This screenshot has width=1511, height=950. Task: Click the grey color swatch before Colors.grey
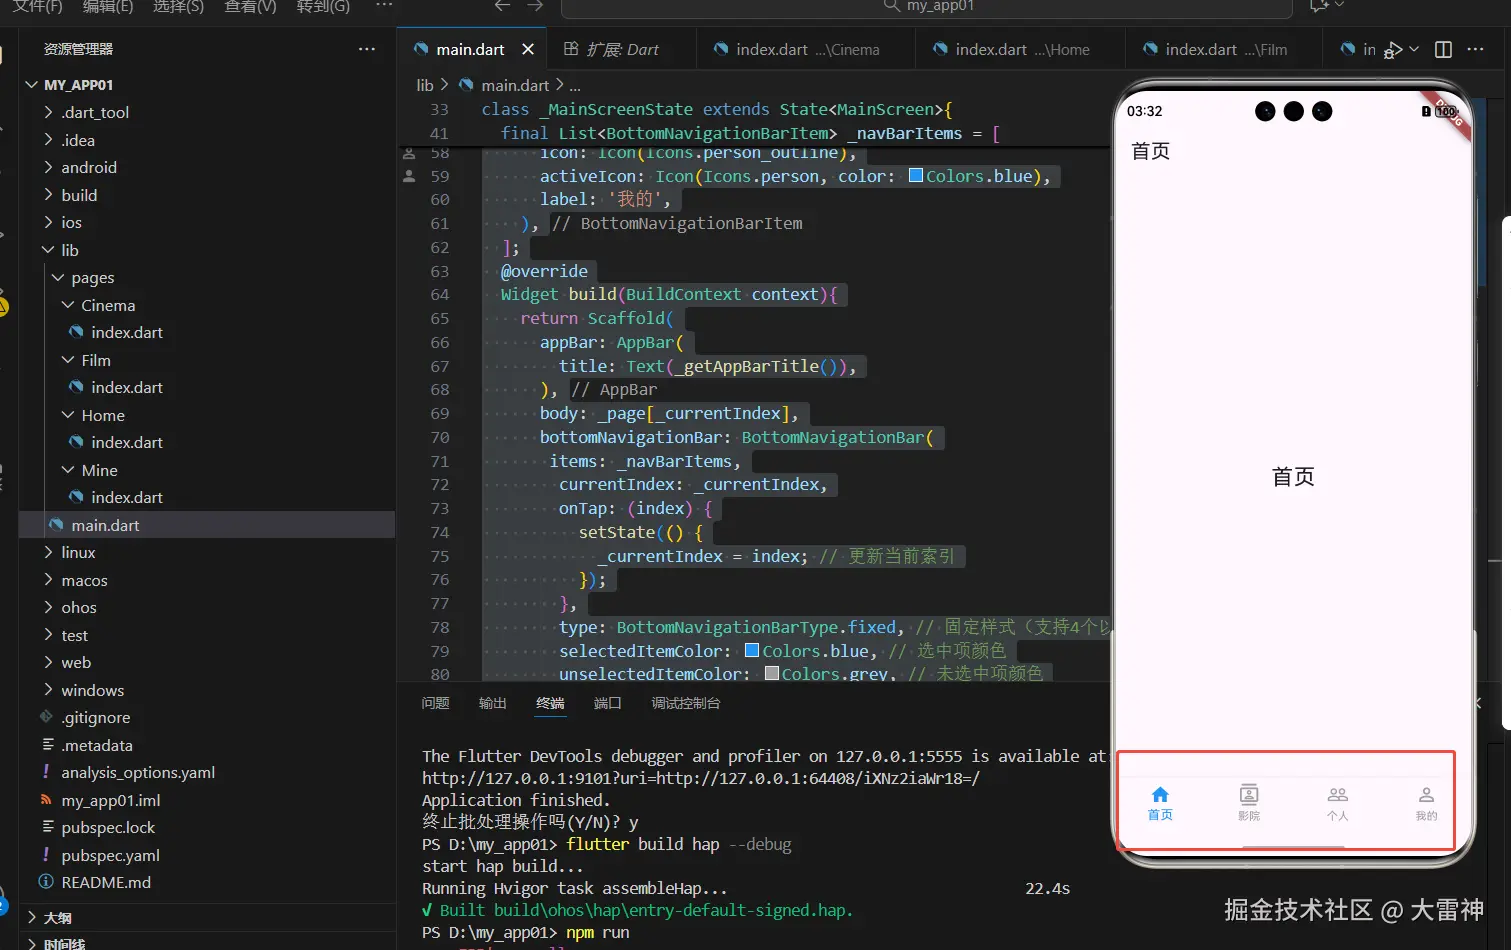[x=772, y=674]
